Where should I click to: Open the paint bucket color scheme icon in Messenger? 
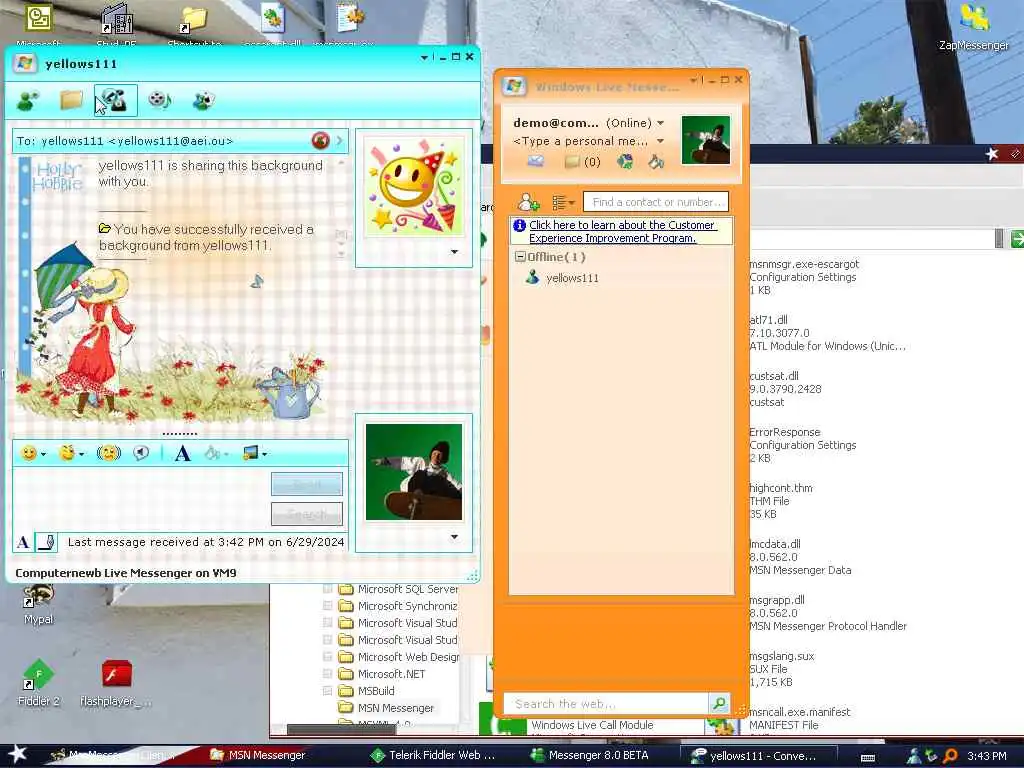coord(656,161)
